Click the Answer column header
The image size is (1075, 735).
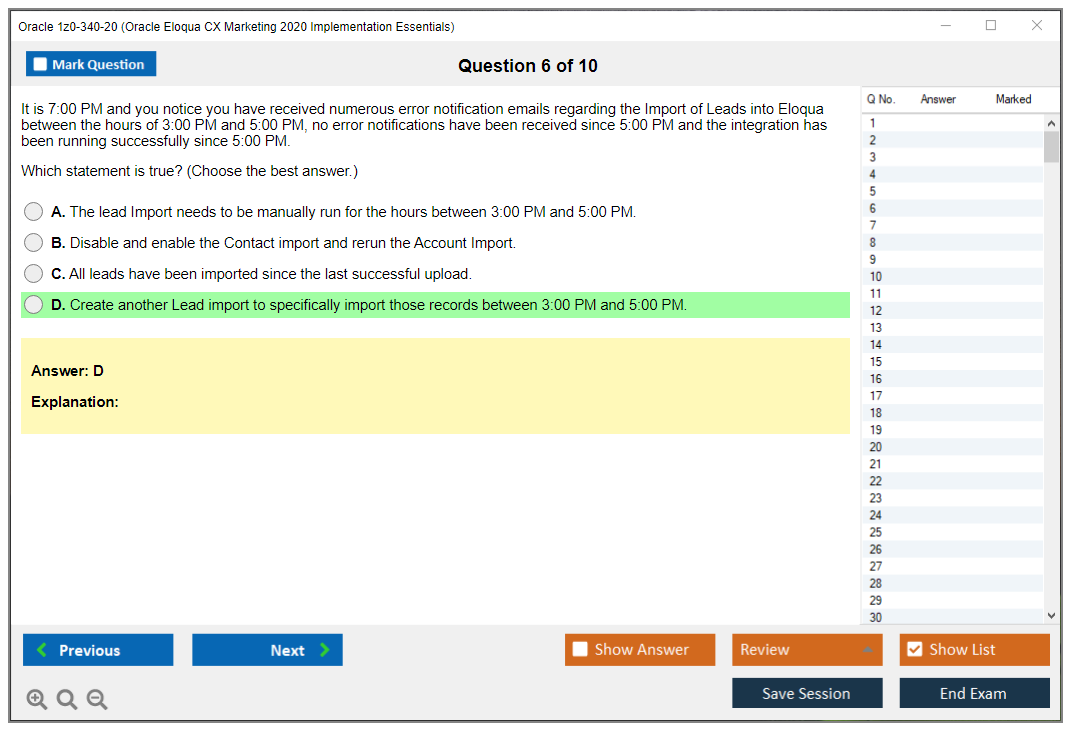(x=938, y=99)
